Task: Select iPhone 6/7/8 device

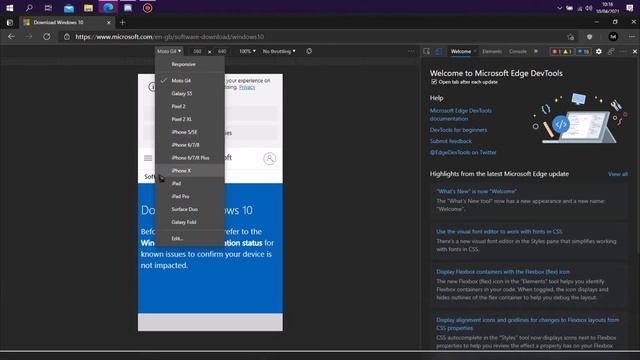Action: click(190, 145)
